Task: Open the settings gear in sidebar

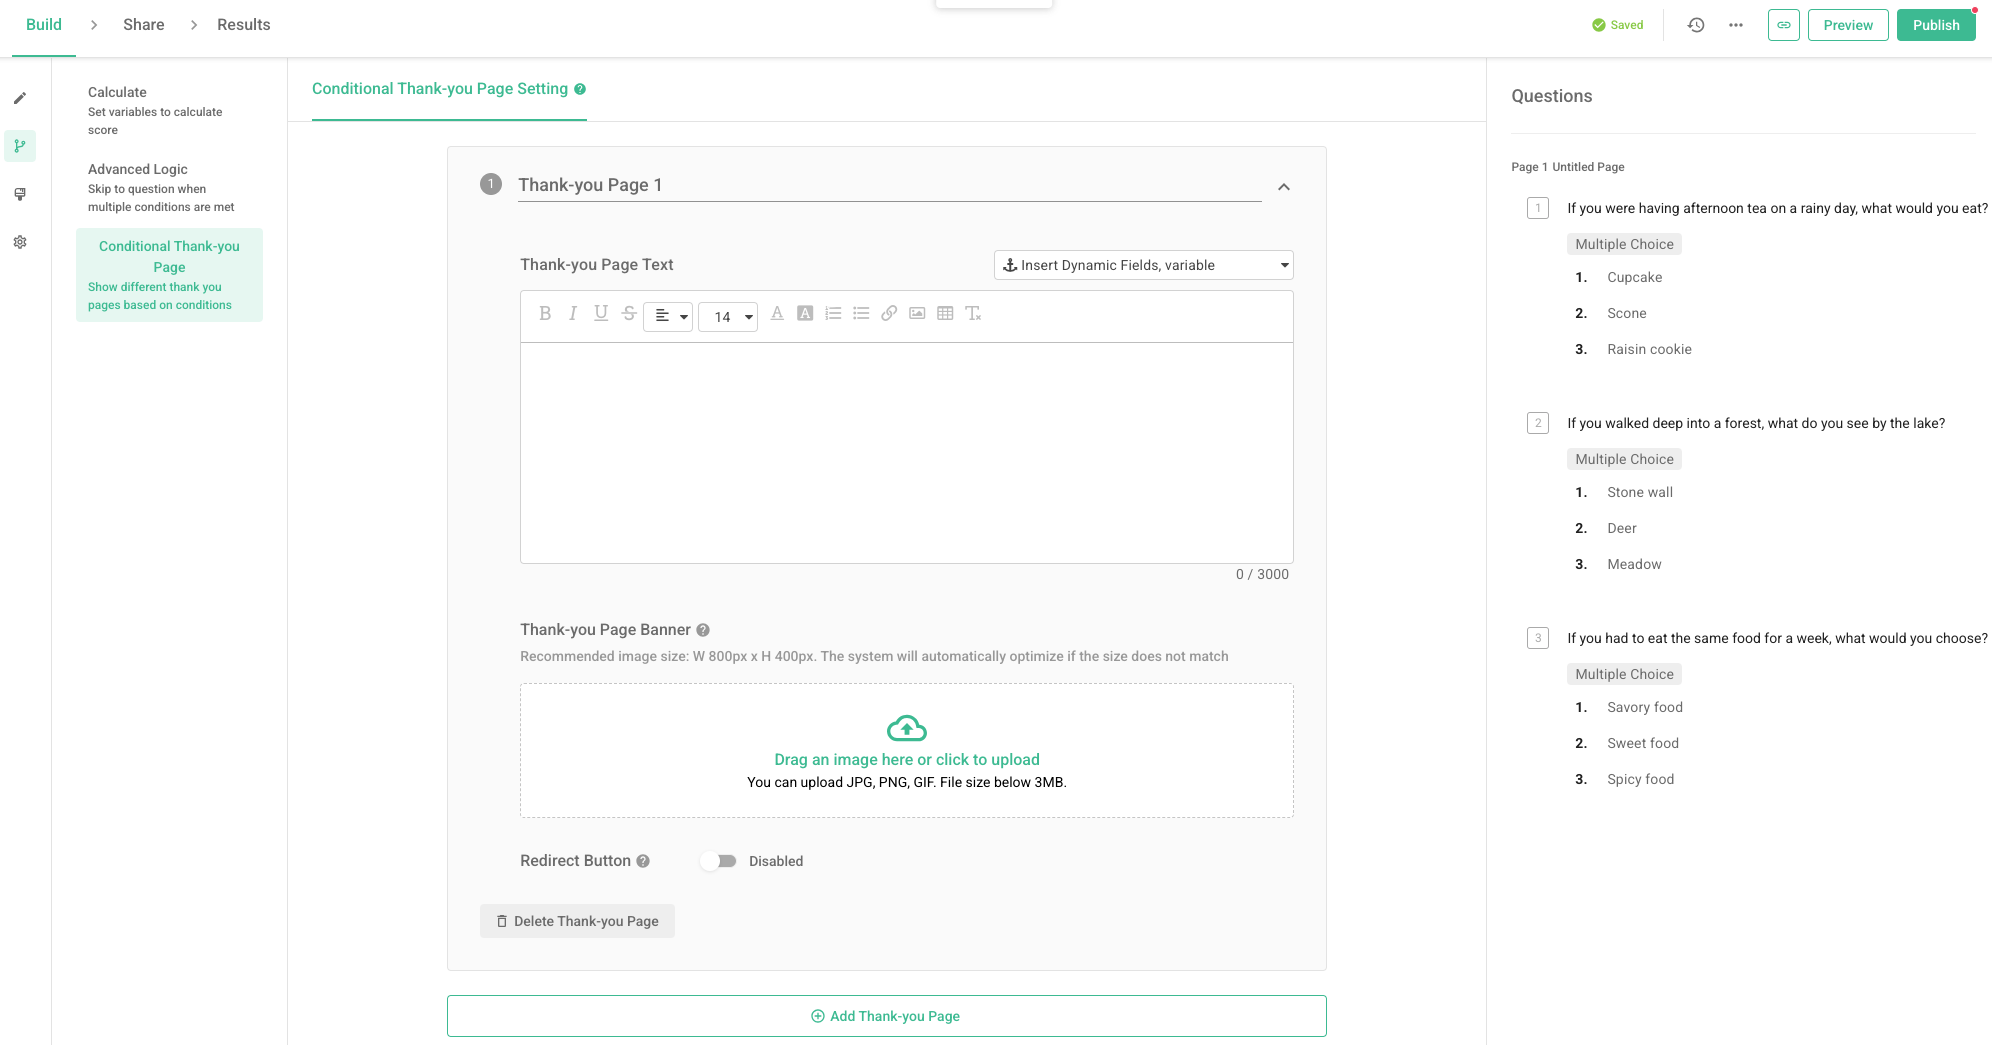Action: pyautogui.click(x=20, y=242)
